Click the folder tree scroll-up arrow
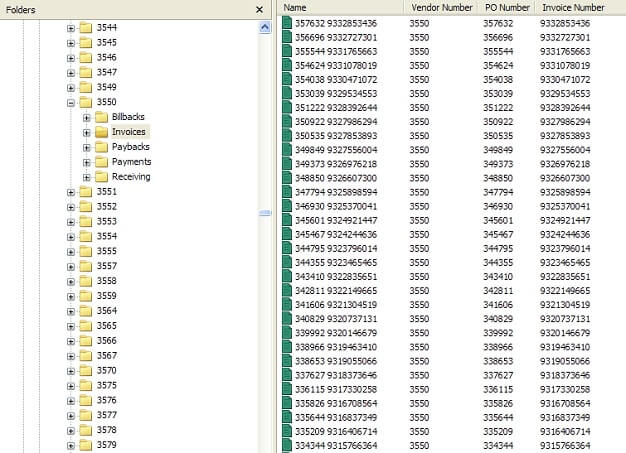This screenshot has height=453, width=626. click(265, 27)
